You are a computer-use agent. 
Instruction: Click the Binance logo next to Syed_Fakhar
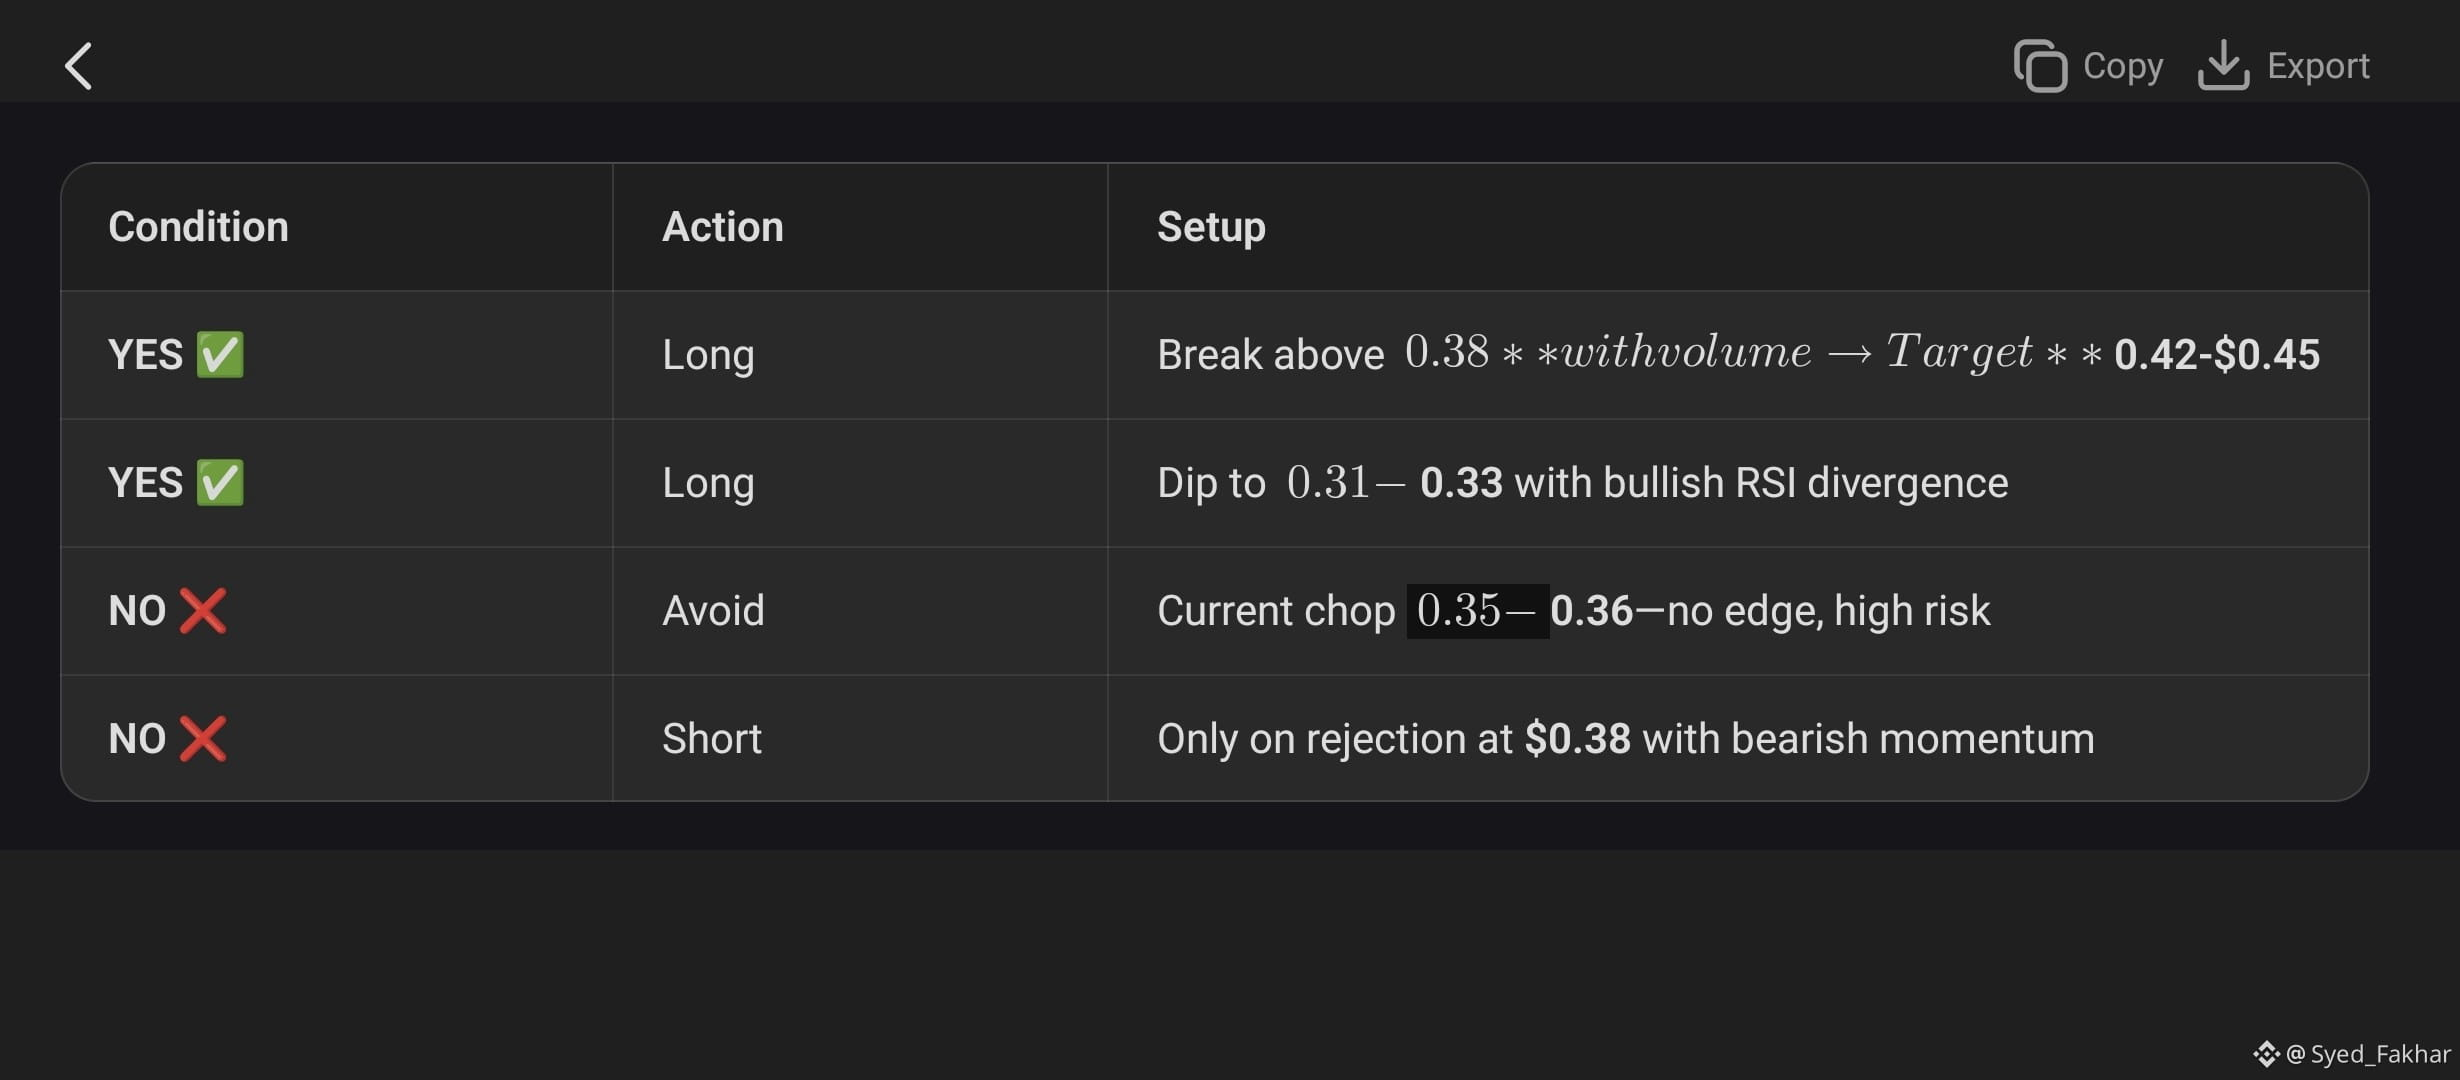(x=2266, y=1054)
